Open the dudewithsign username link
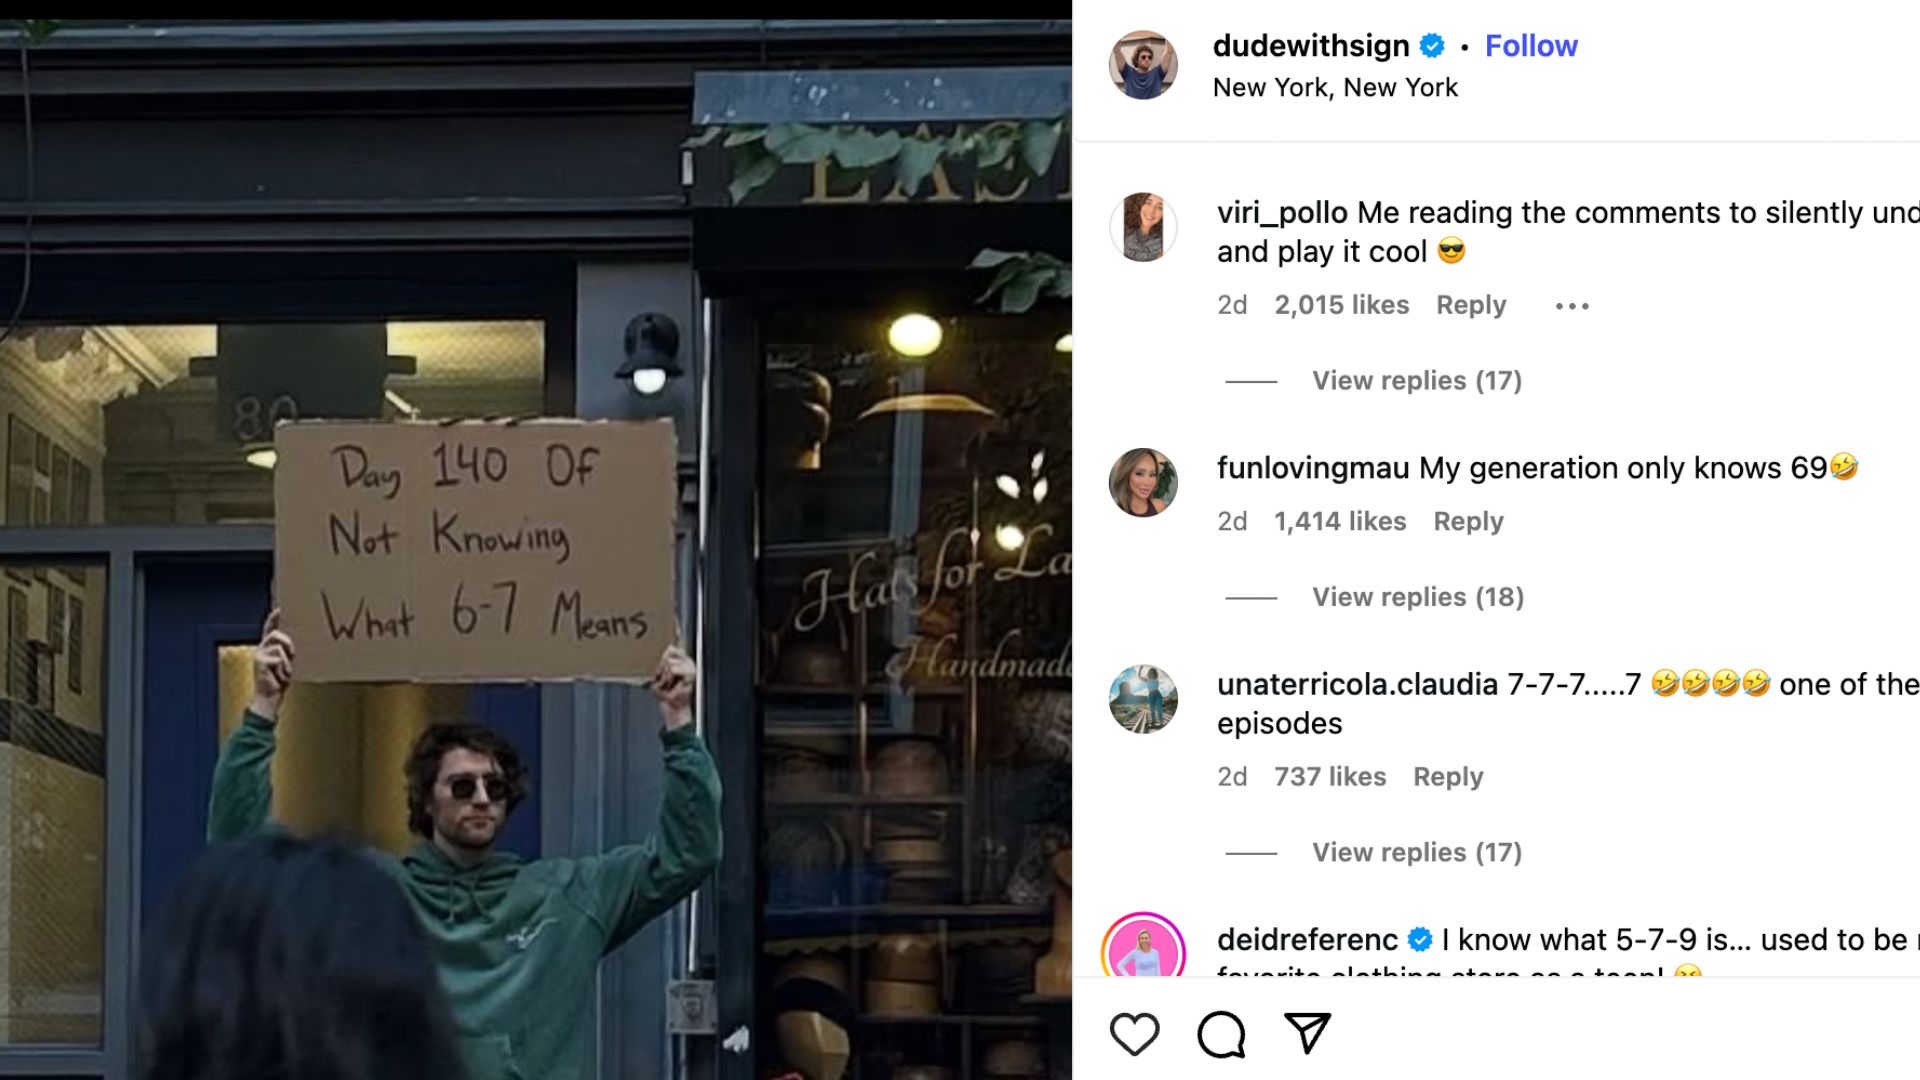1920x1080 pixels. coord(1311,46)
